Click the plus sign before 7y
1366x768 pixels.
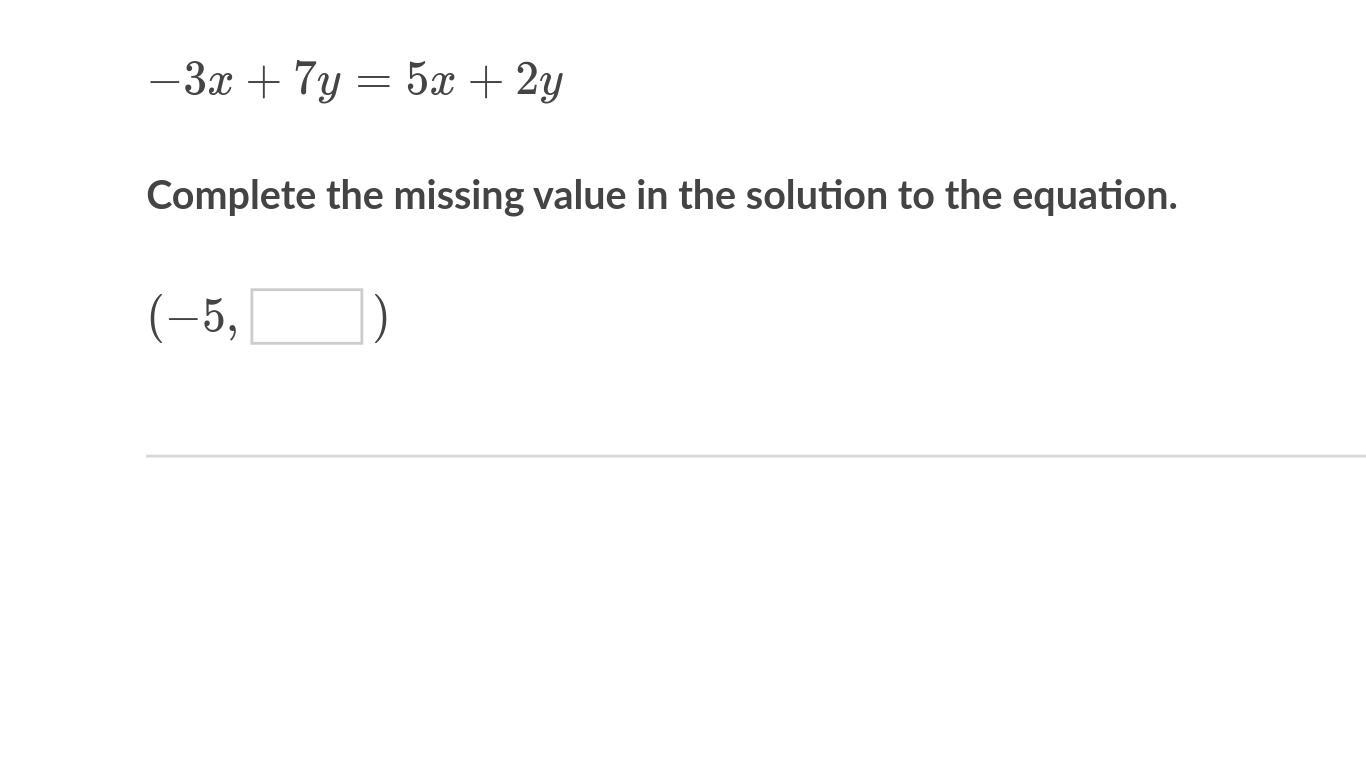tap(262, 81)
